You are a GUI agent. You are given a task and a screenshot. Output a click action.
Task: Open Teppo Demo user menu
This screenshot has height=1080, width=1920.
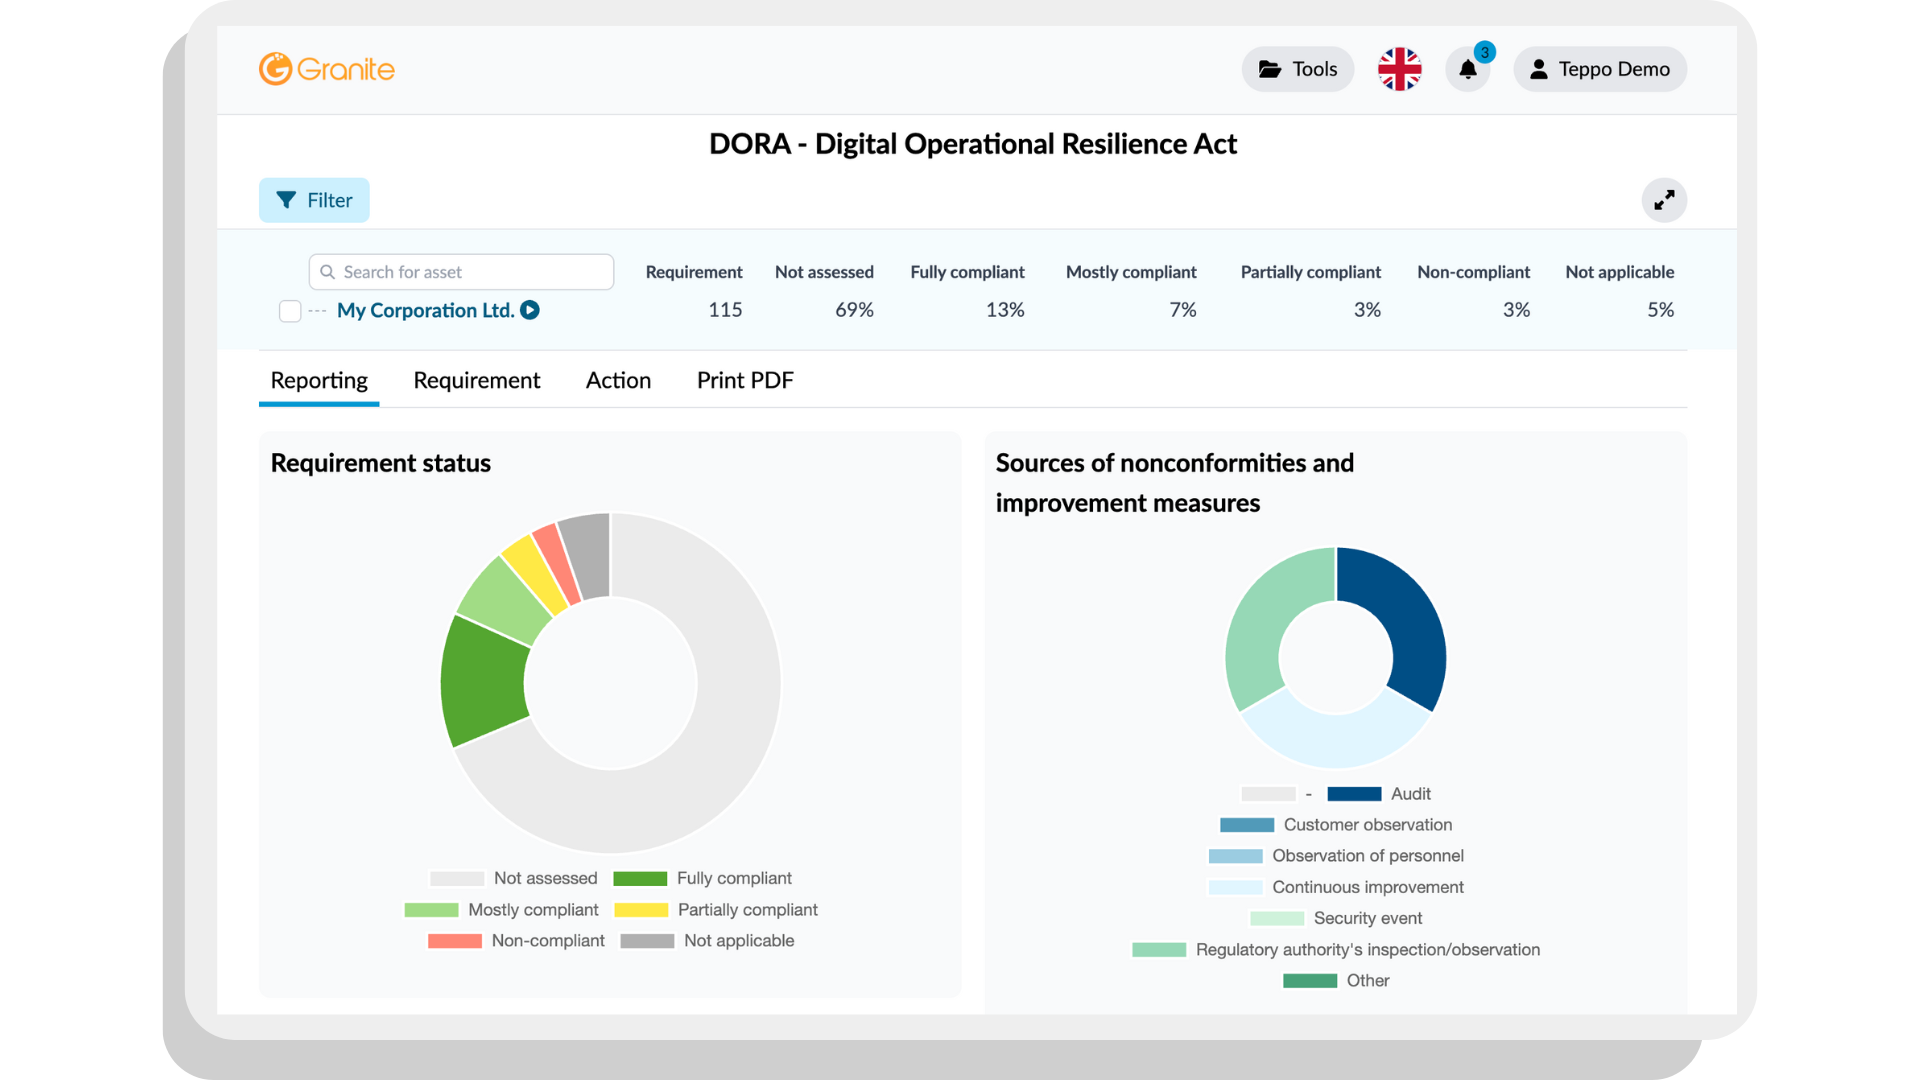(1599, 69)
